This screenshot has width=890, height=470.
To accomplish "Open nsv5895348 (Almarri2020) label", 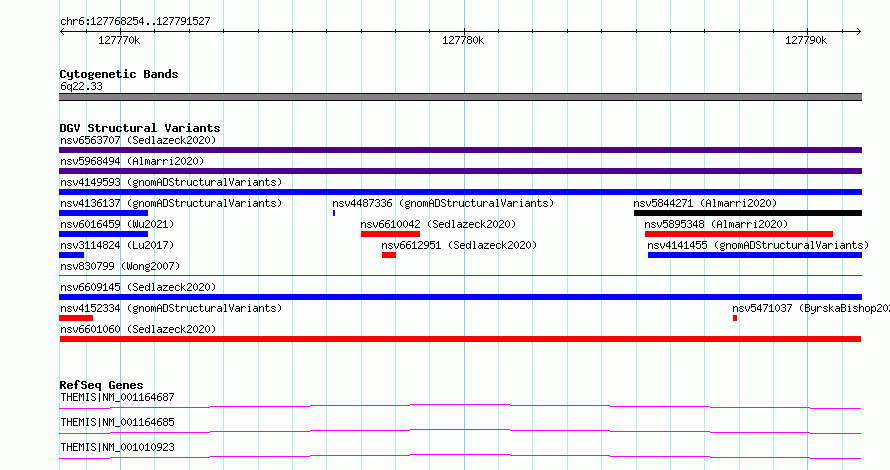I will pyautogui.click(x=716, y=224).
